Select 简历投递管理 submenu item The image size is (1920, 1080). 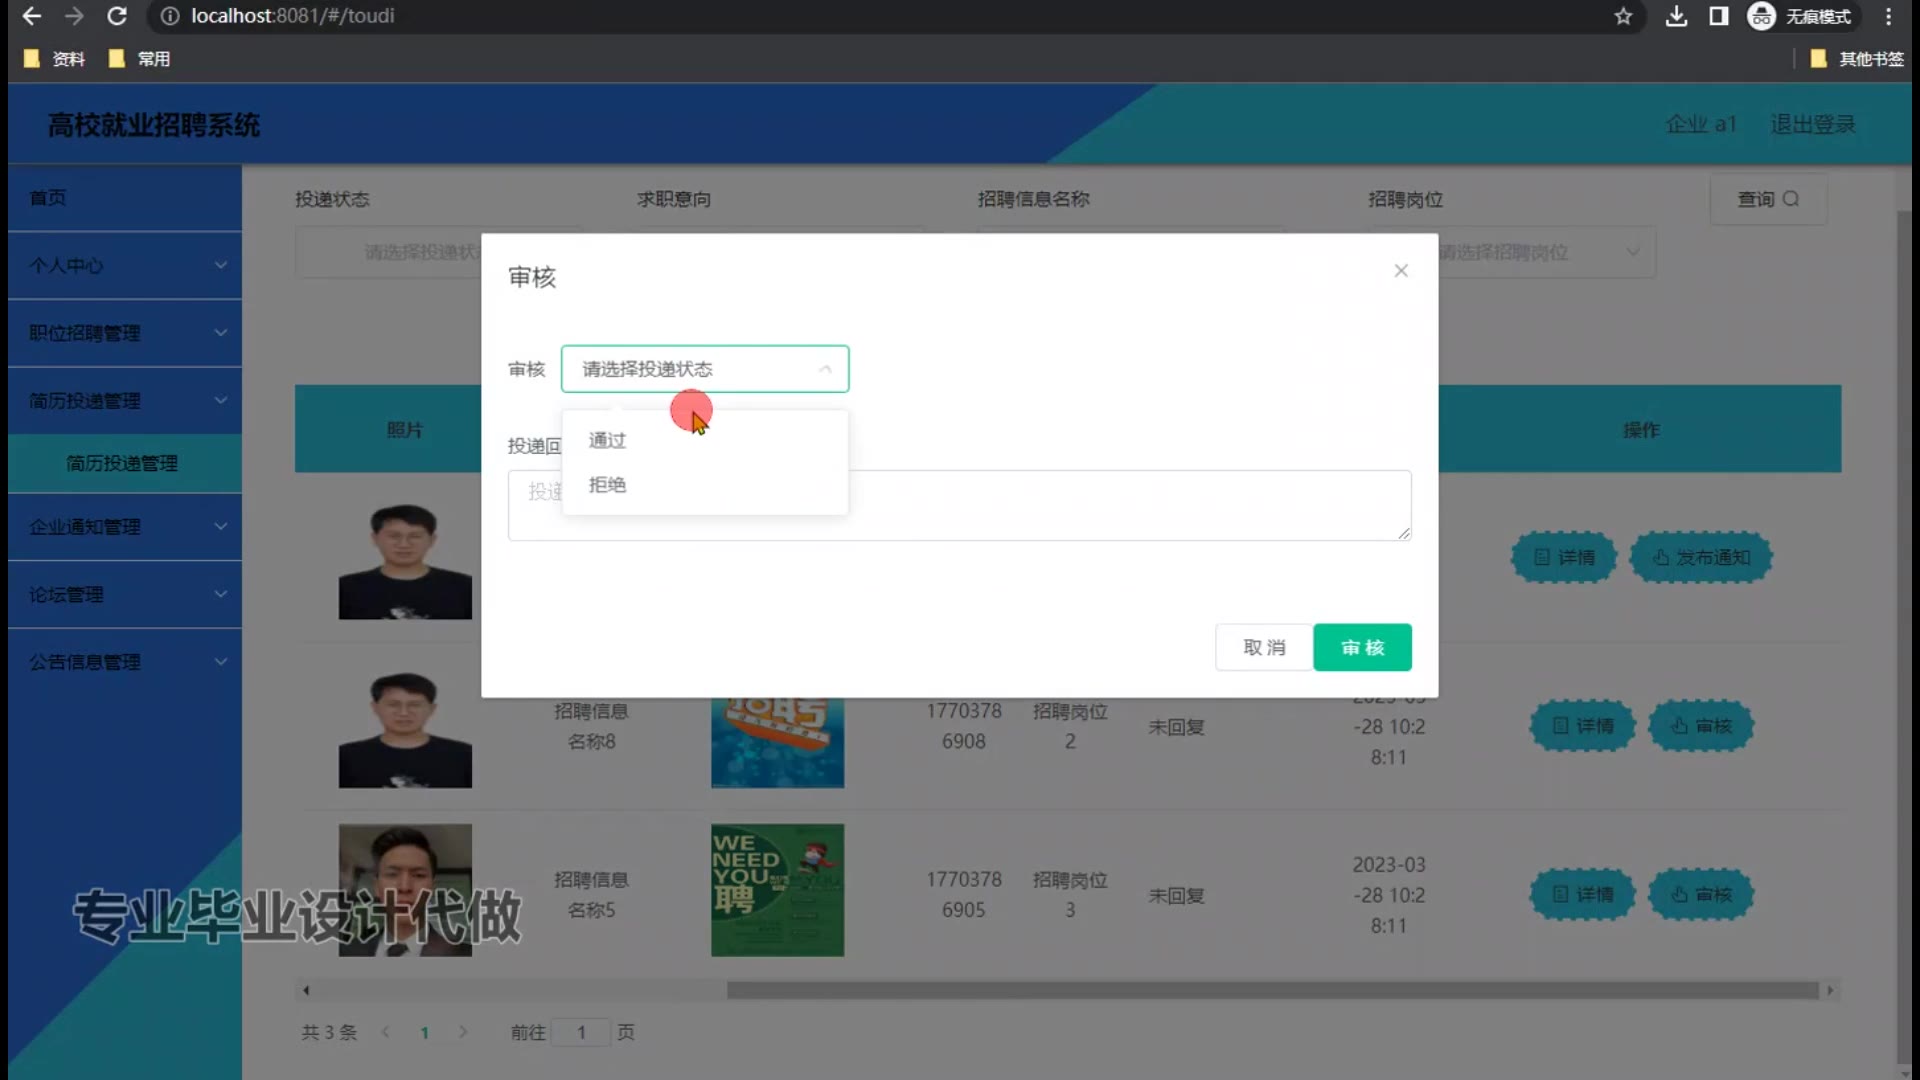pyautogui.click(x=125, y=463)
